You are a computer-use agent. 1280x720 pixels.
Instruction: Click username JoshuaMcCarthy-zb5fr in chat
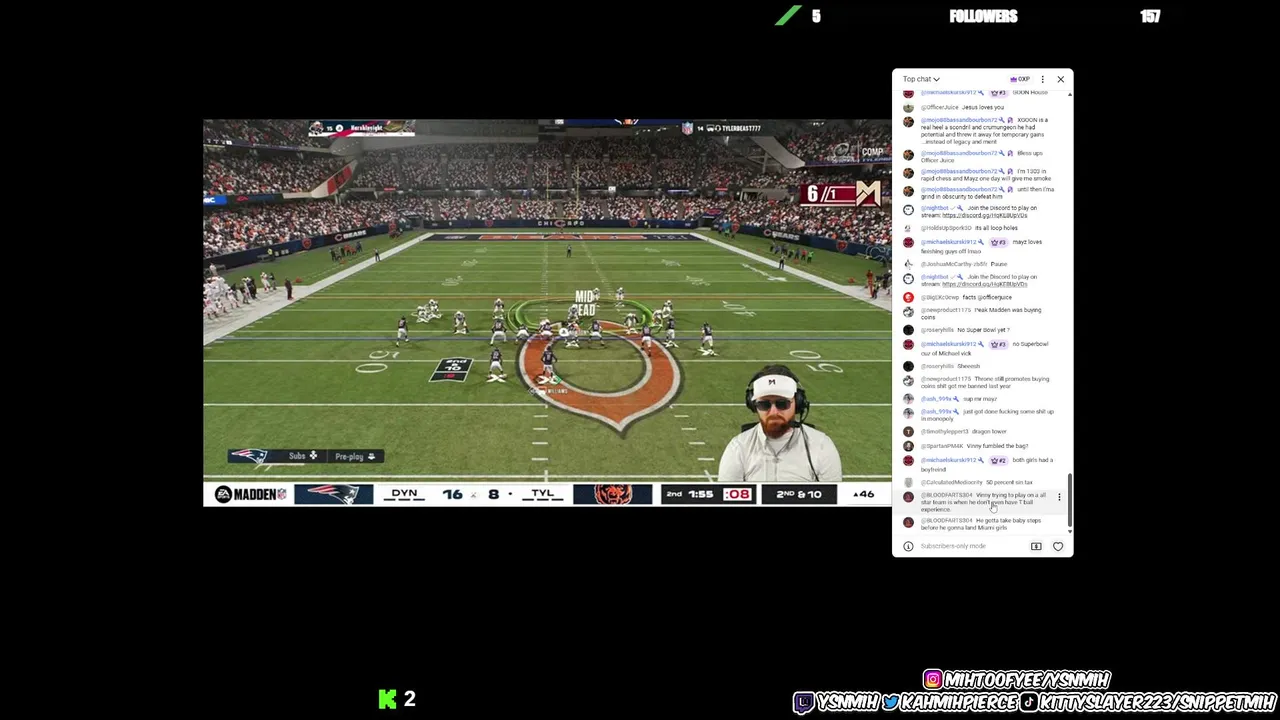point(954,264)
